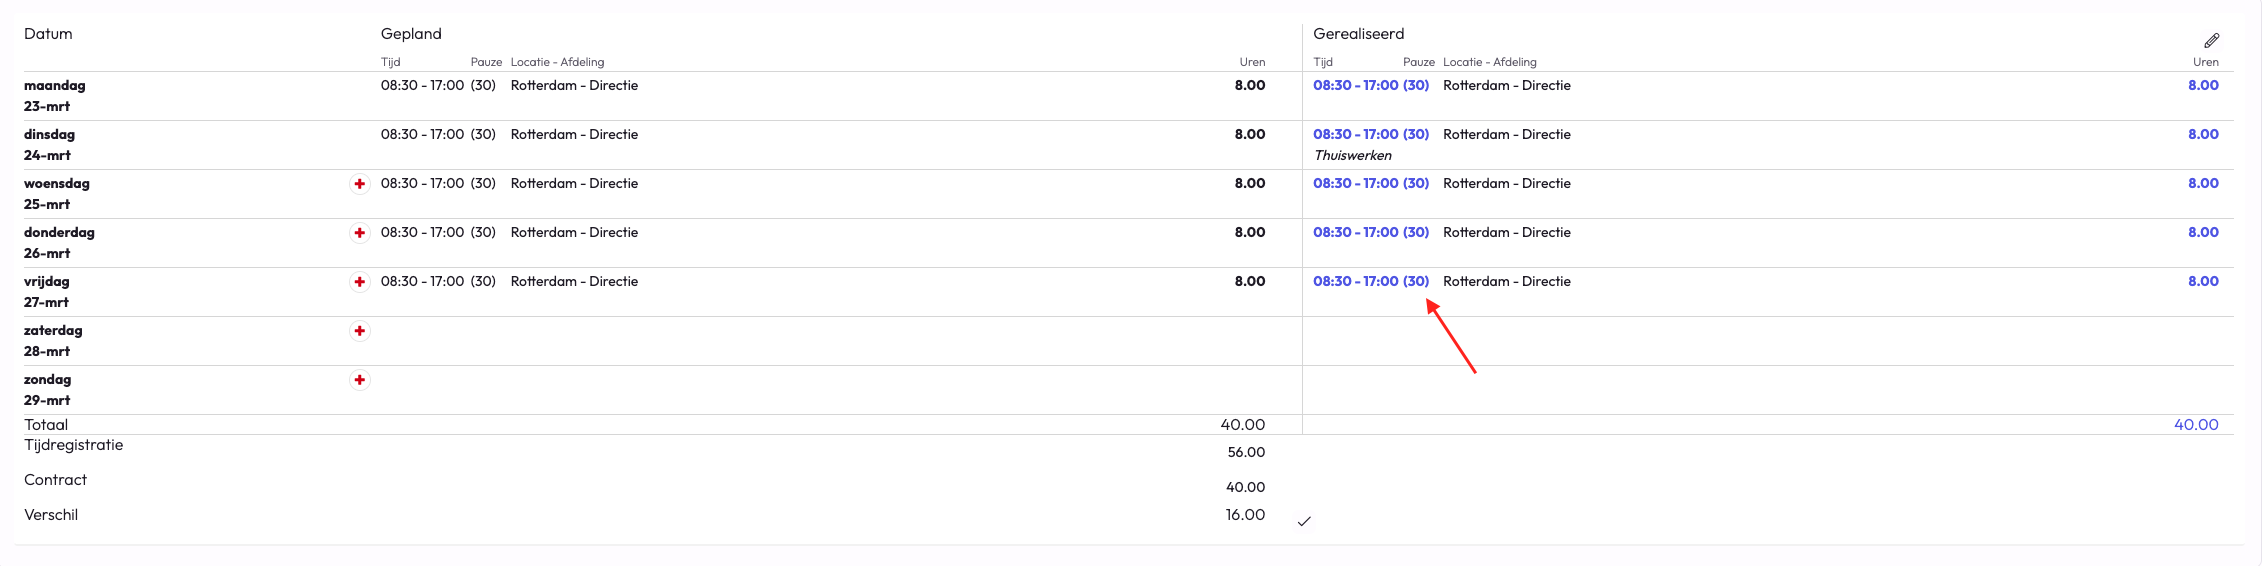Screen dimensions: 2262x566
Task: Click the red plus icon for vrijdag
Action: (x=360, y=282)
